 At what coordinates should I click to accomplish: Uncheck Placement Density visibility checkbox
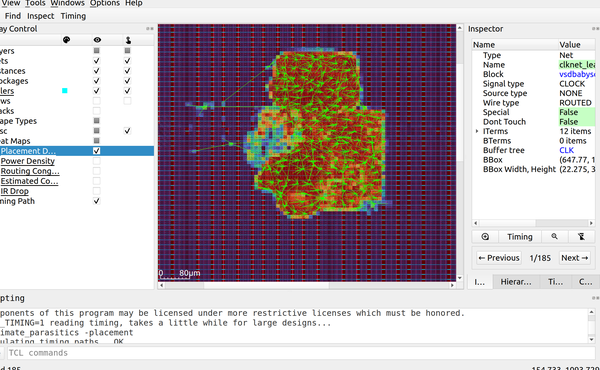pos(96,151)
